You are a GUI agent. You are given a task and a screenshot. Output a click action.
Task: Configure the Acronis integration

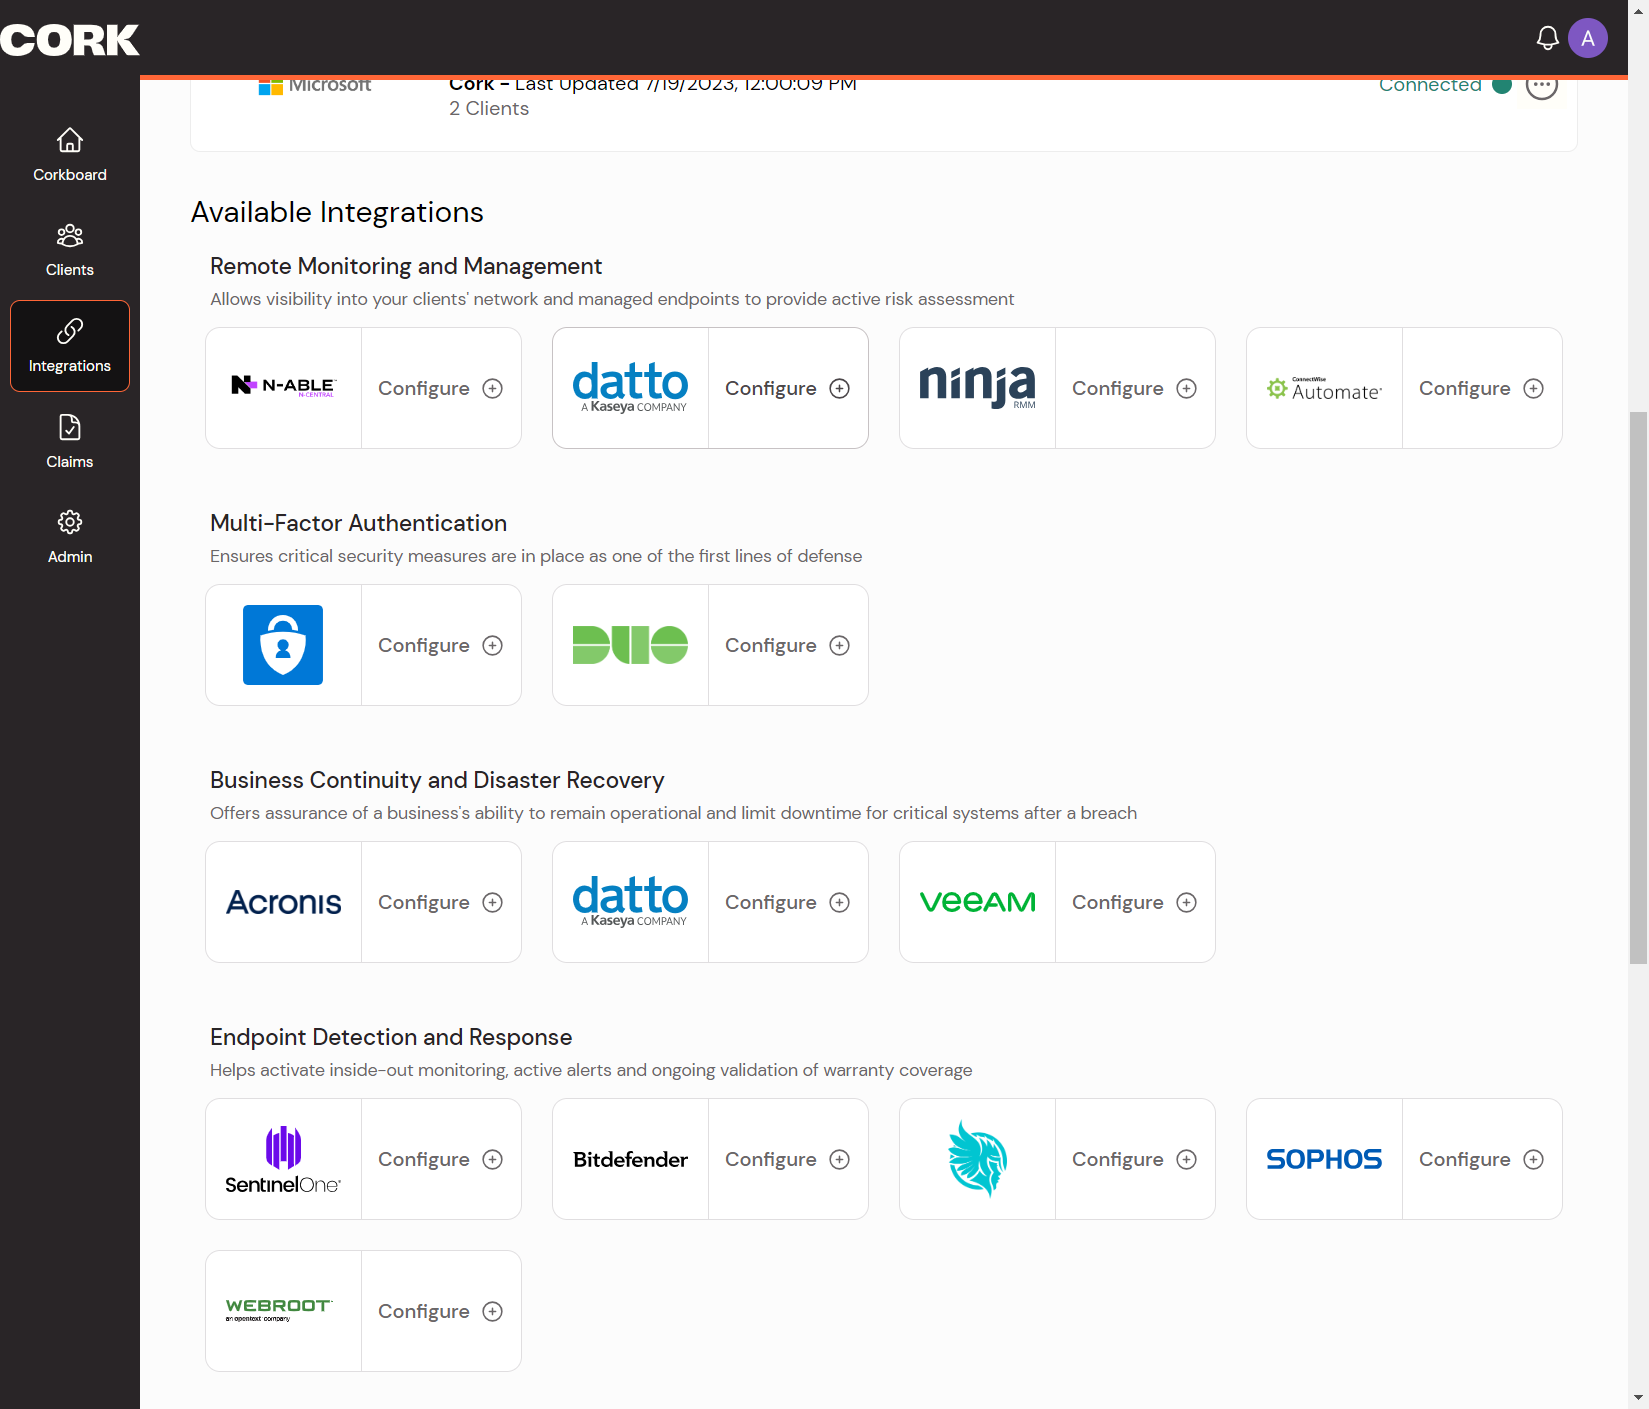click(x=440, y=902)
